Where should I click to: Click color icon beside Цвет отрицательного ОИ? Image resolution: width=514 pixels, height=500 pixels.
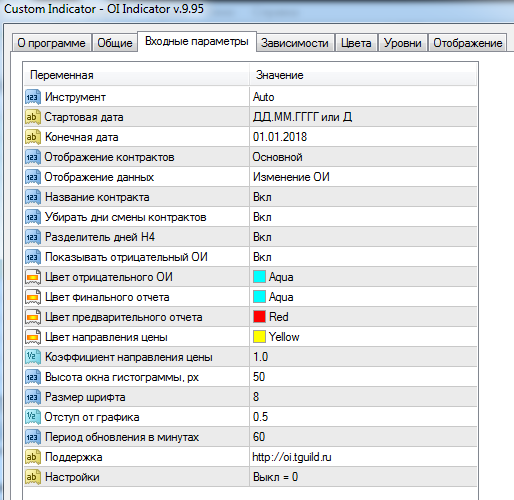point(33,277)
